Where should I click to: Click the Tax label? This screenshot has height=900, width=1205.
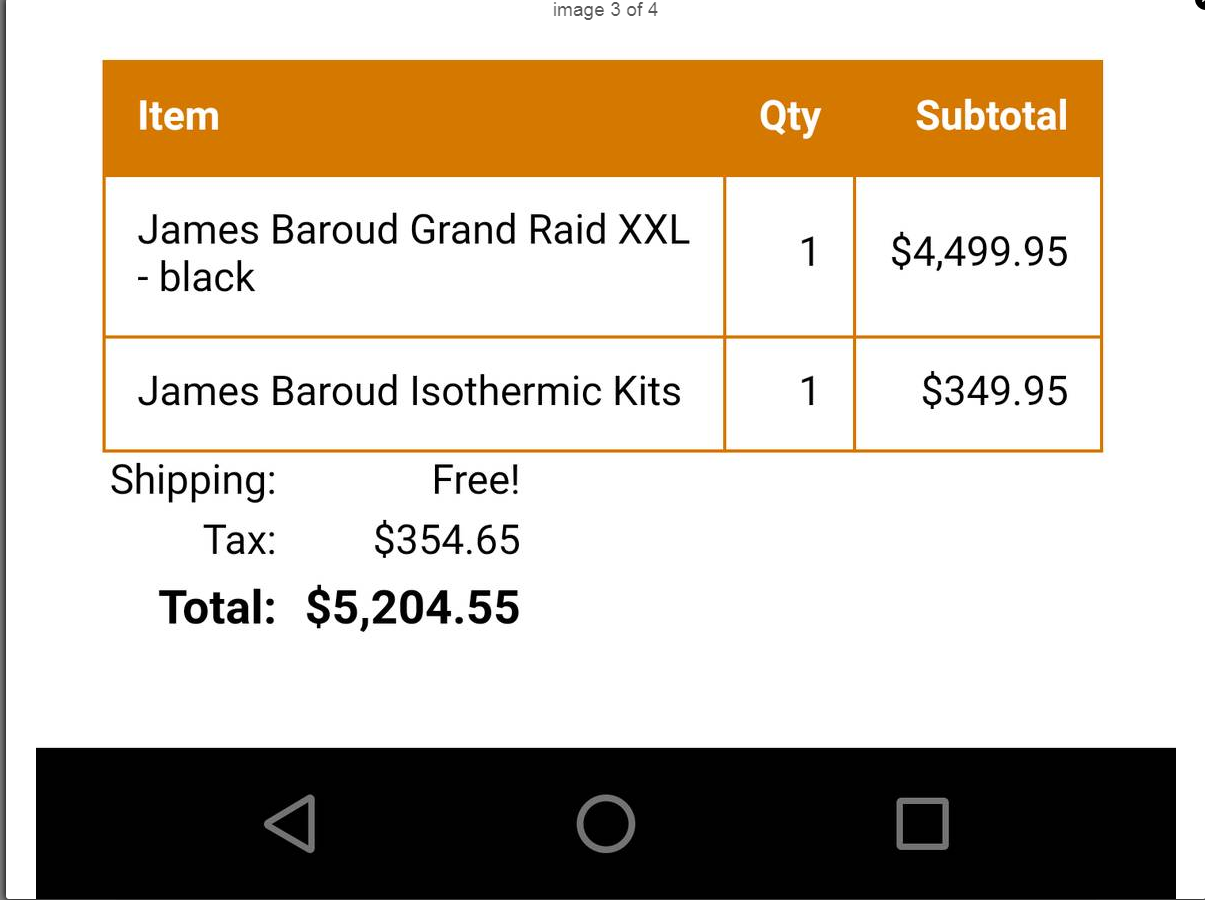pyautogui.click(x=240, y=540)
